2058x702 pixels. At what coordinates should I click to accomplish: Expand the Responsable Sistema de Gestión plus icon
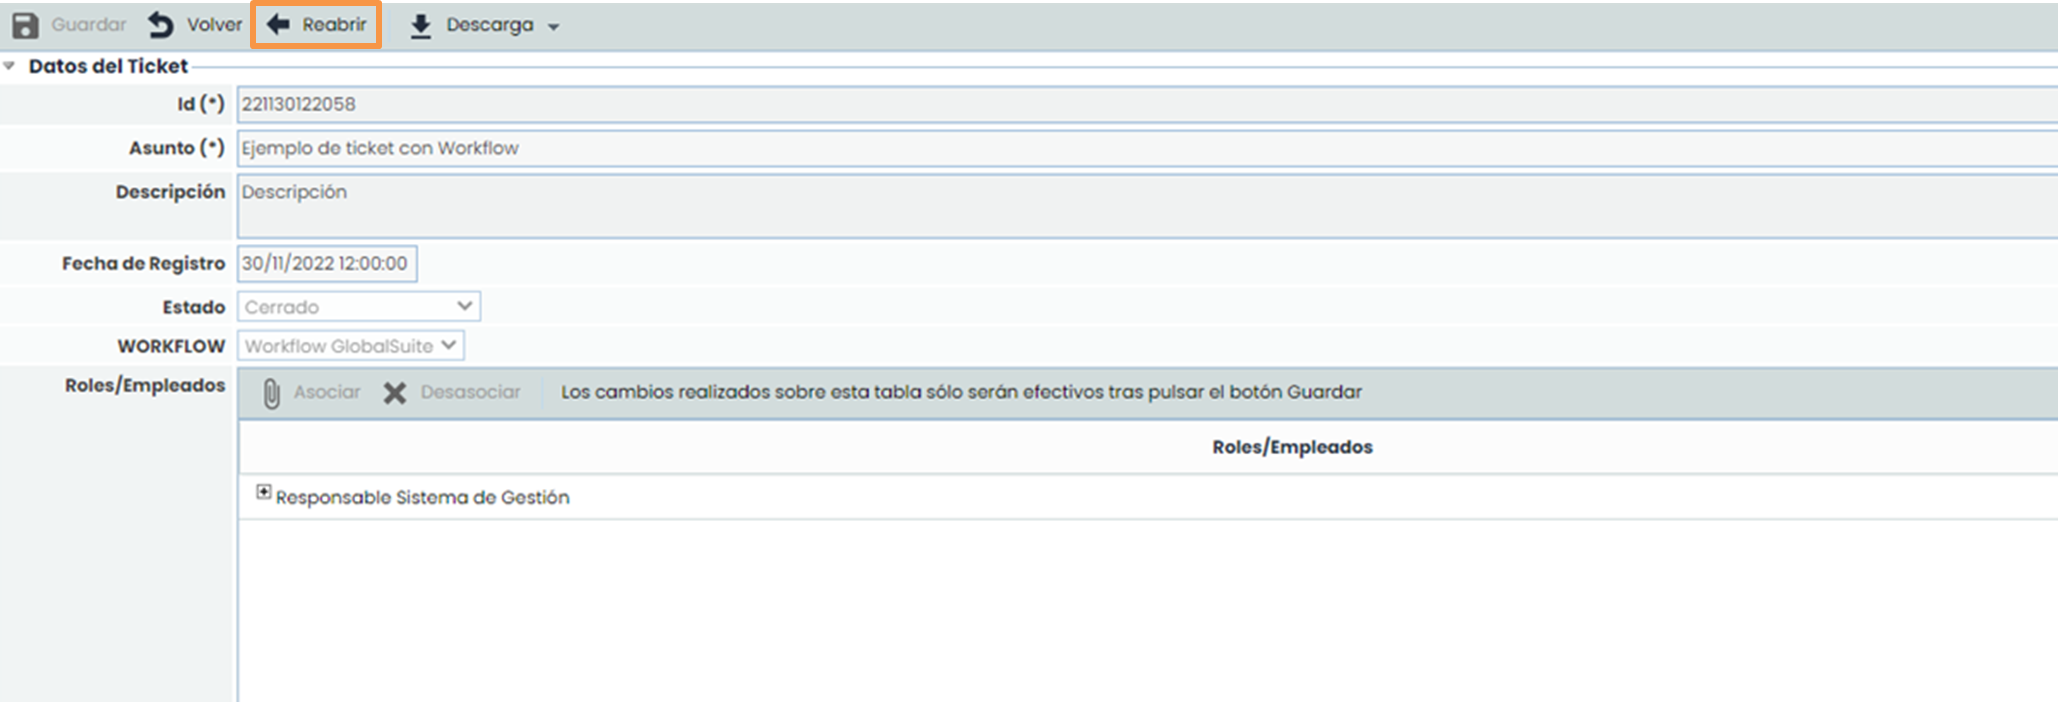263,492
